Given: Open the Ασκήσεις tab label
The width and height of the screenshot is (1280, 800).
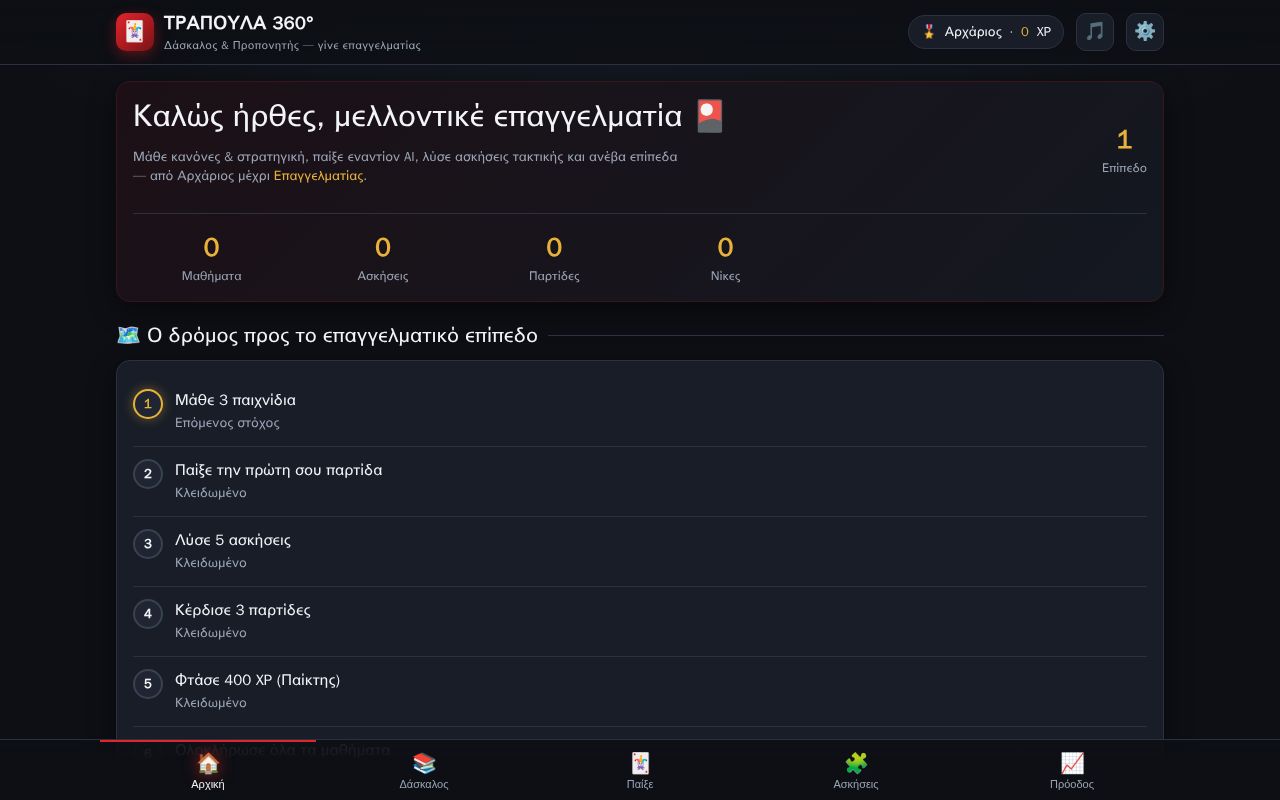Looking at the screenshot, I should (x=856, y=784).
